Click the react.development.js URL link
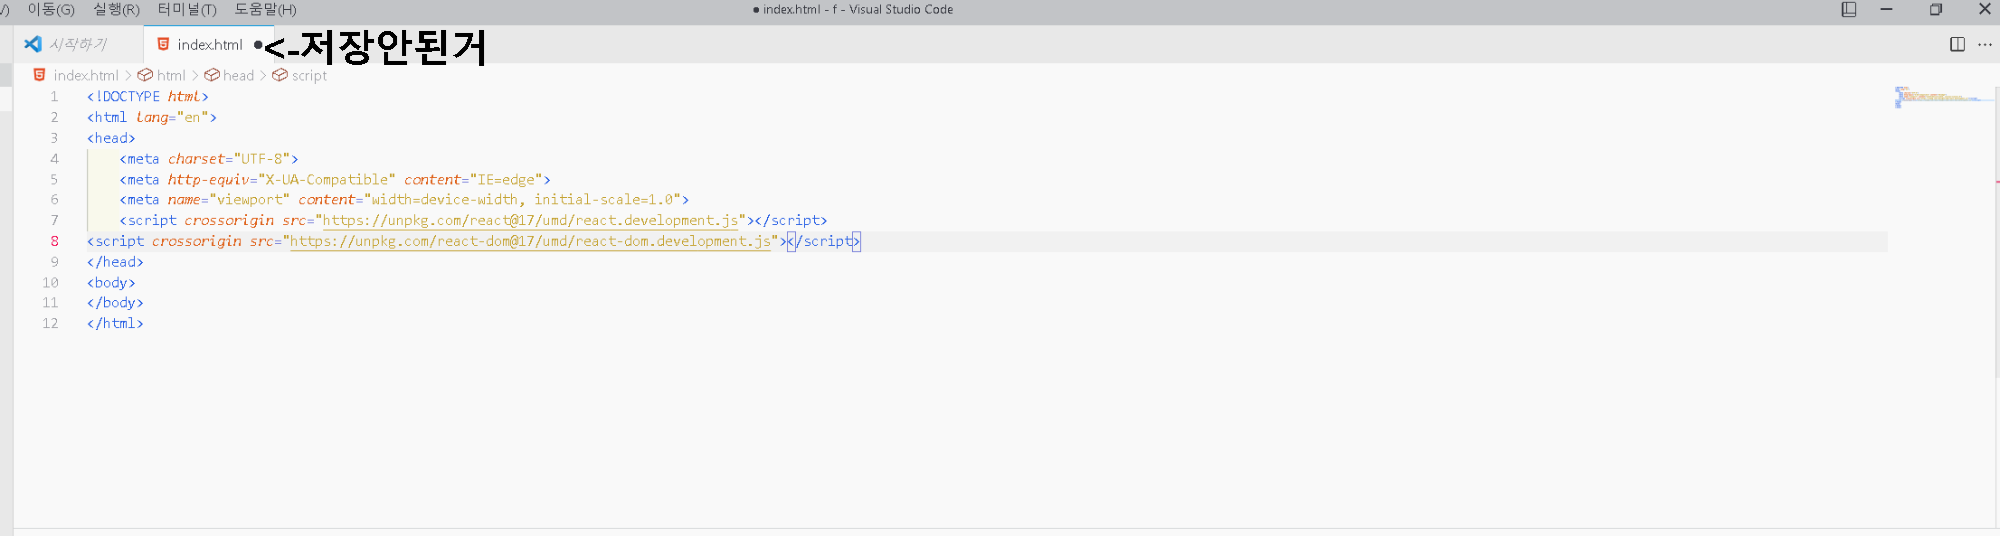 (530, 220)
